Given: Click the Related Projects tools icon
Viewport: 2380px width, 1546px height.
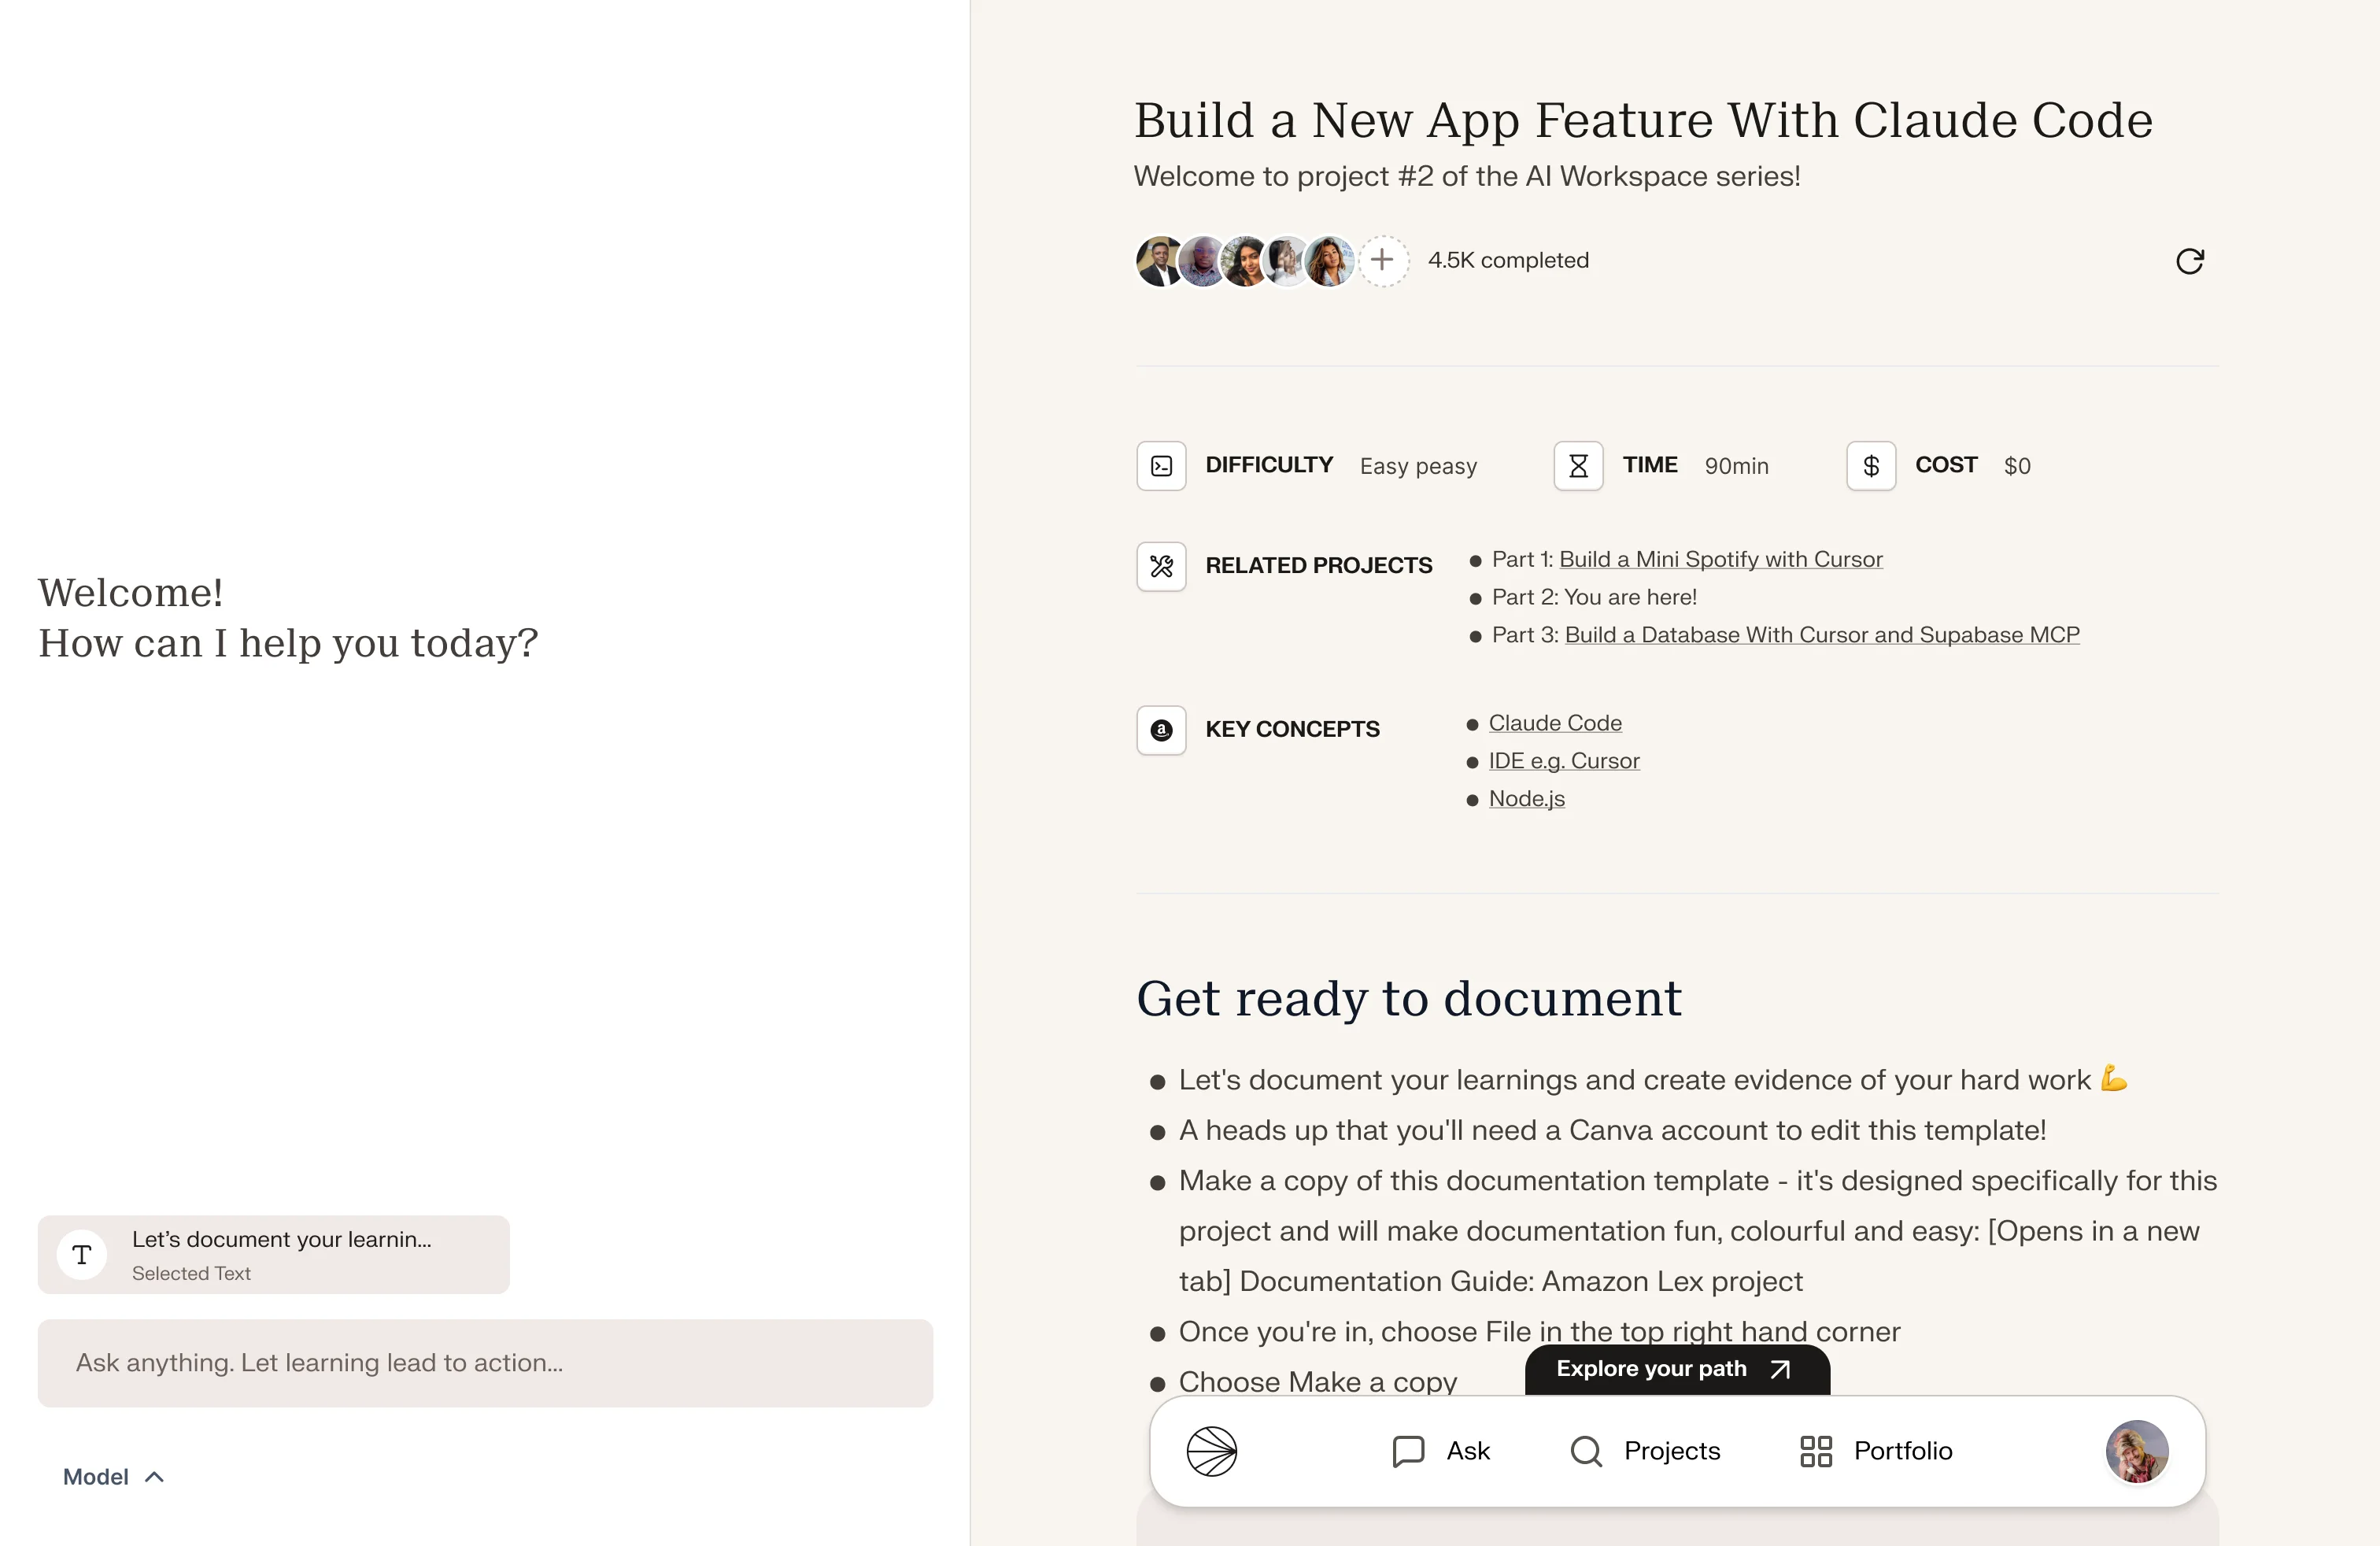Looking at the screenshot, I should (x=1161, y=567).
